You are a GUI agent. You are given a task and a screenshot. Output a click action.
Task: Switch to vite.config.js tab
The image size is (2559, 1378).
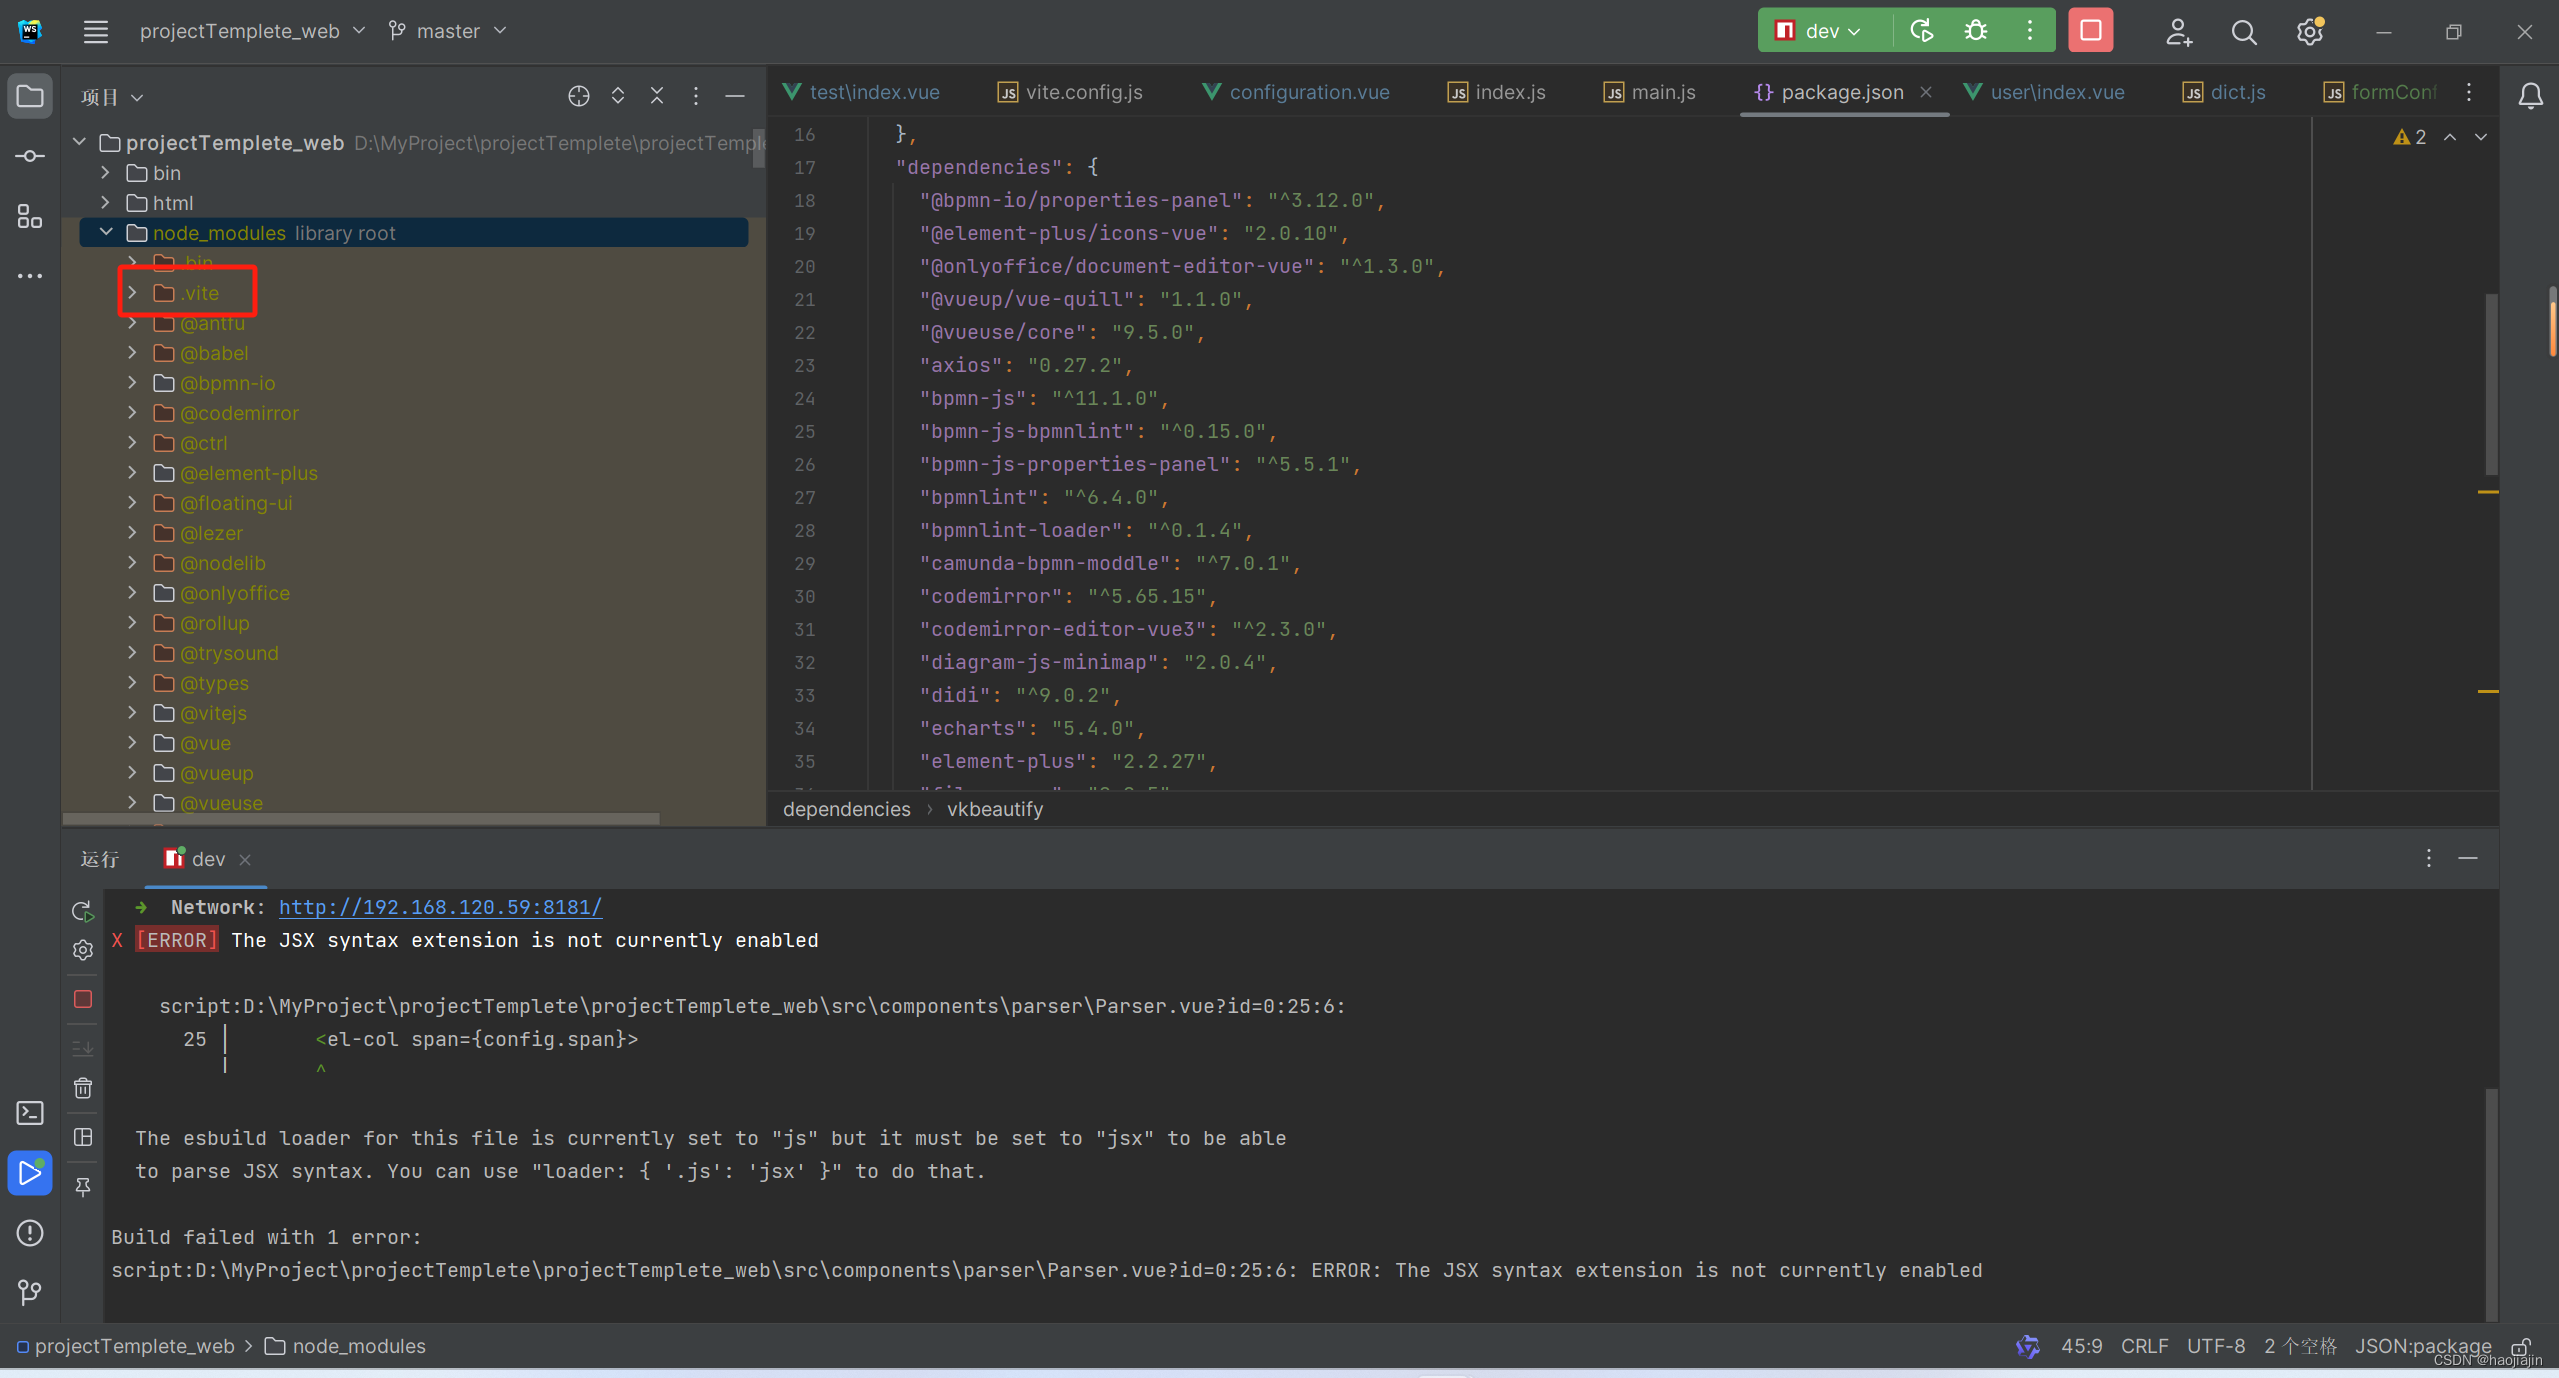tap(1082, 92)
